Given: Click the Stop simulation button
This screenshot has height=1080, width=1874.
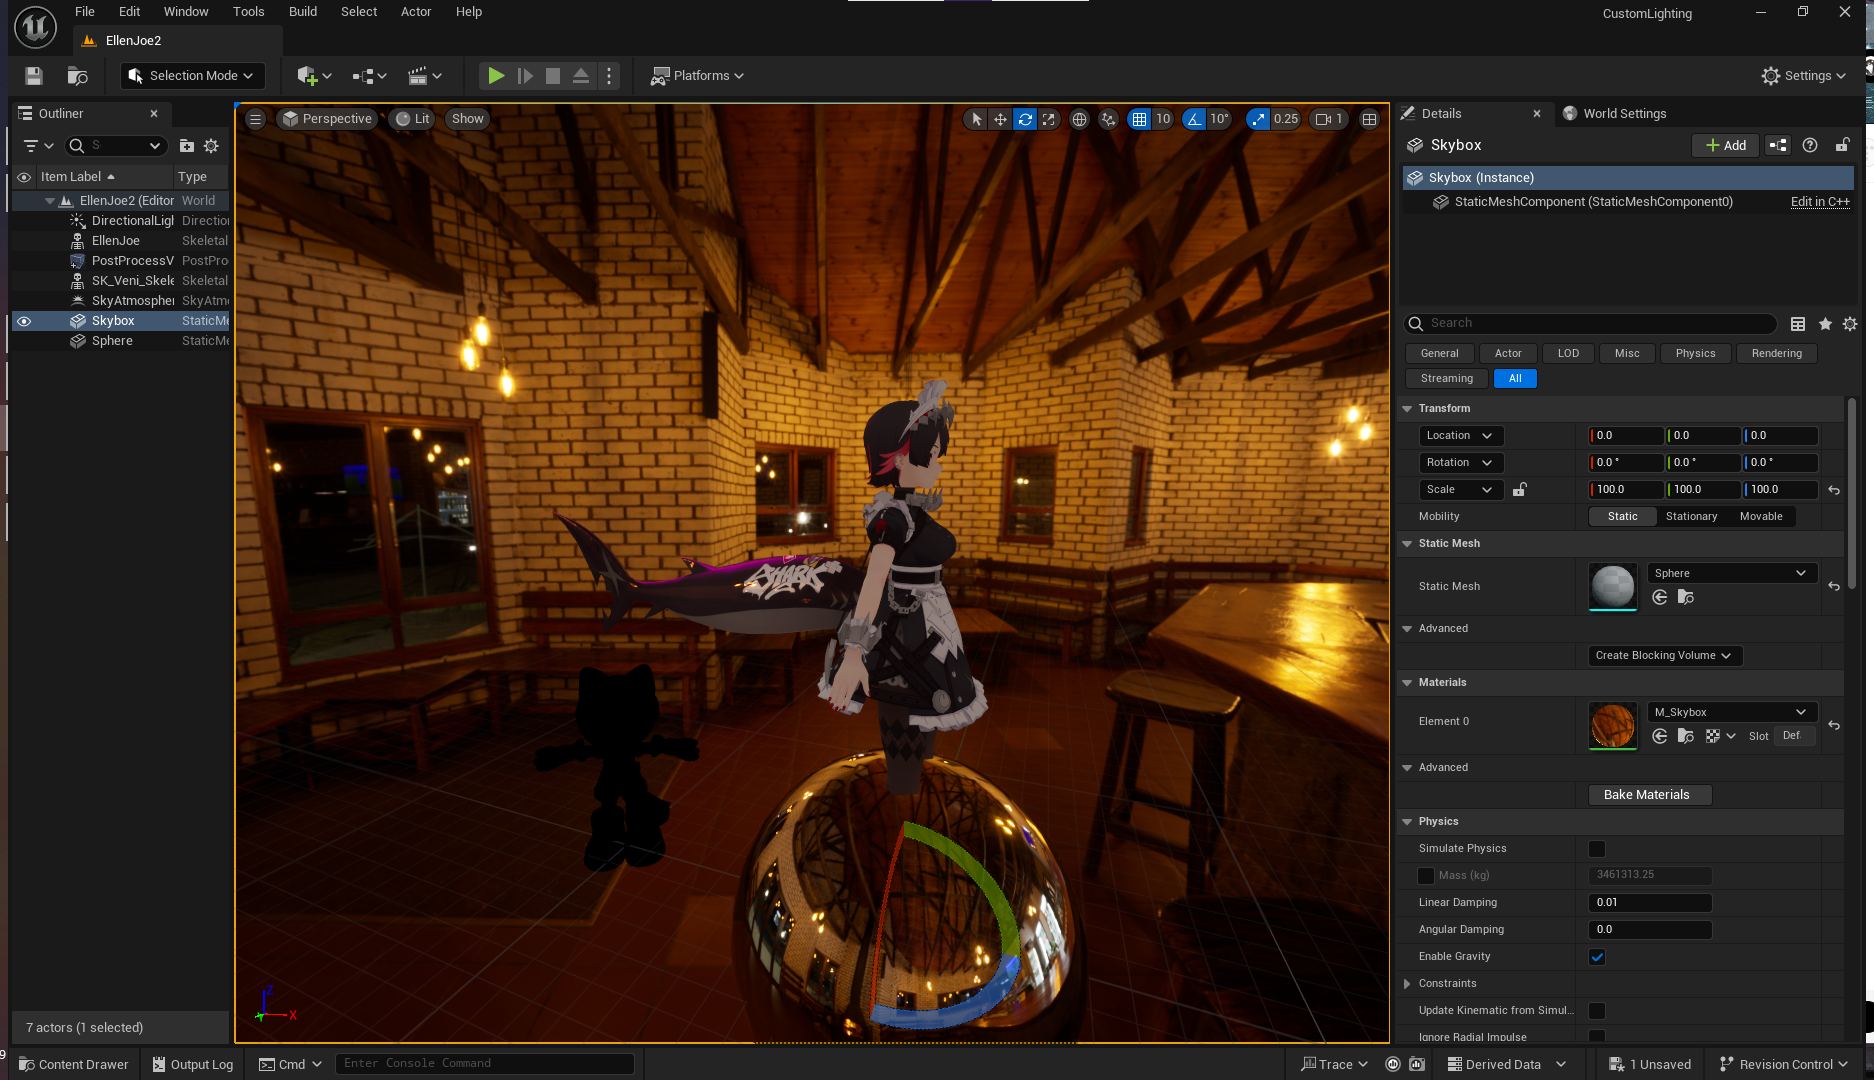Looking at the screenshot, I should pyautogui.click(x=553, y=76).
